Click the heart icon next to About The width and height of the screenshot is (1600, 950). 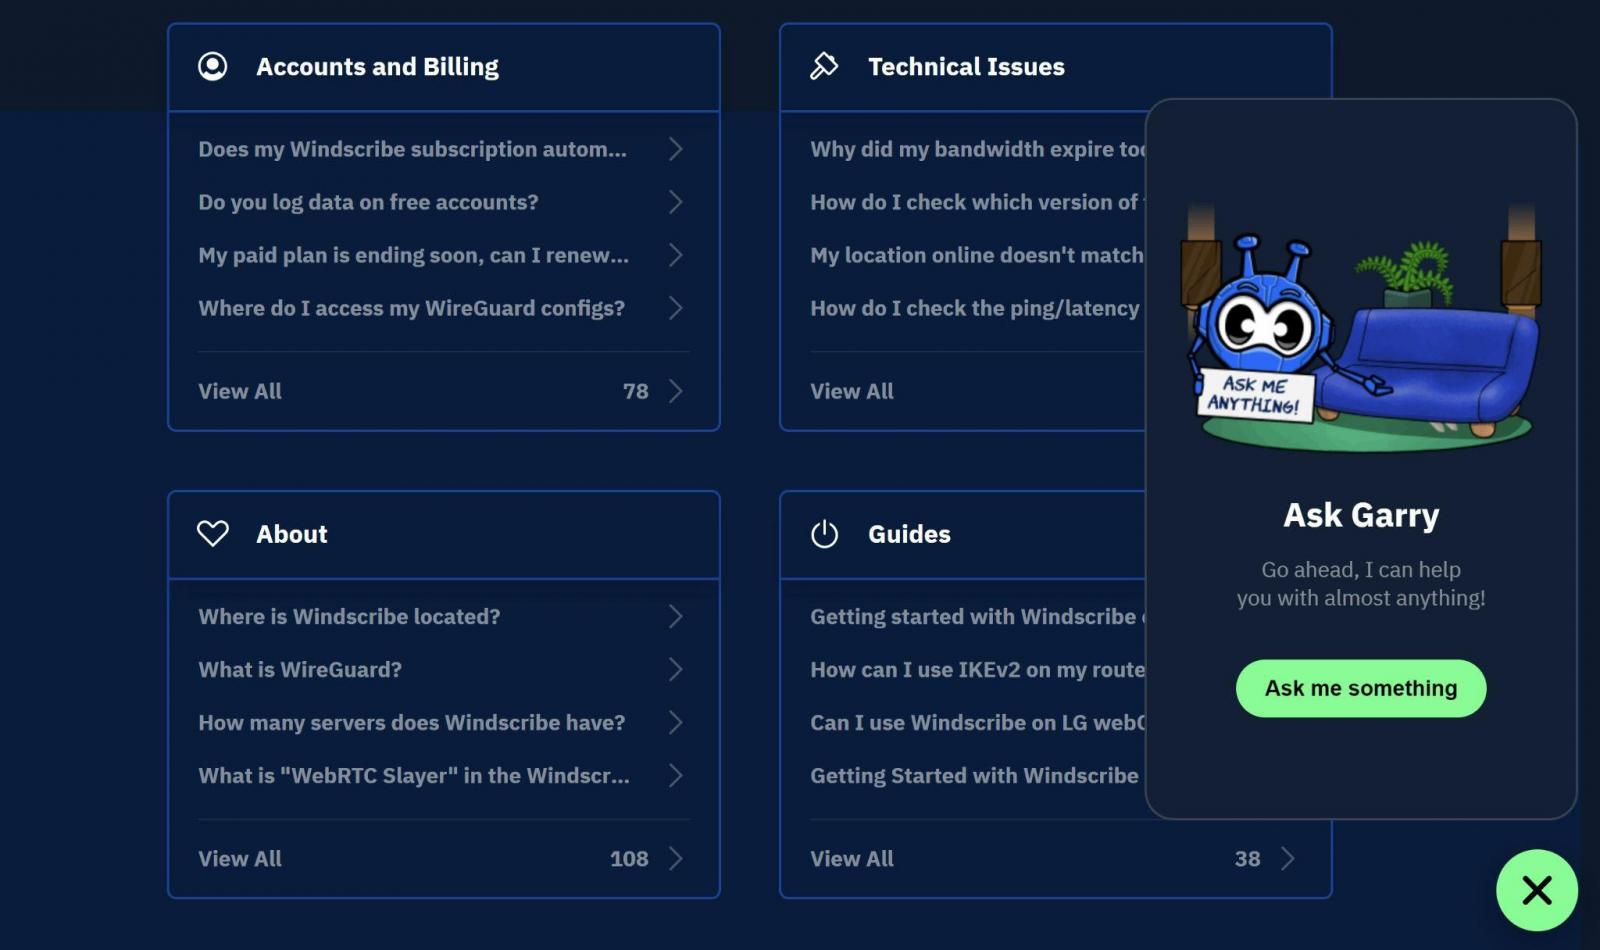[213, 534]
